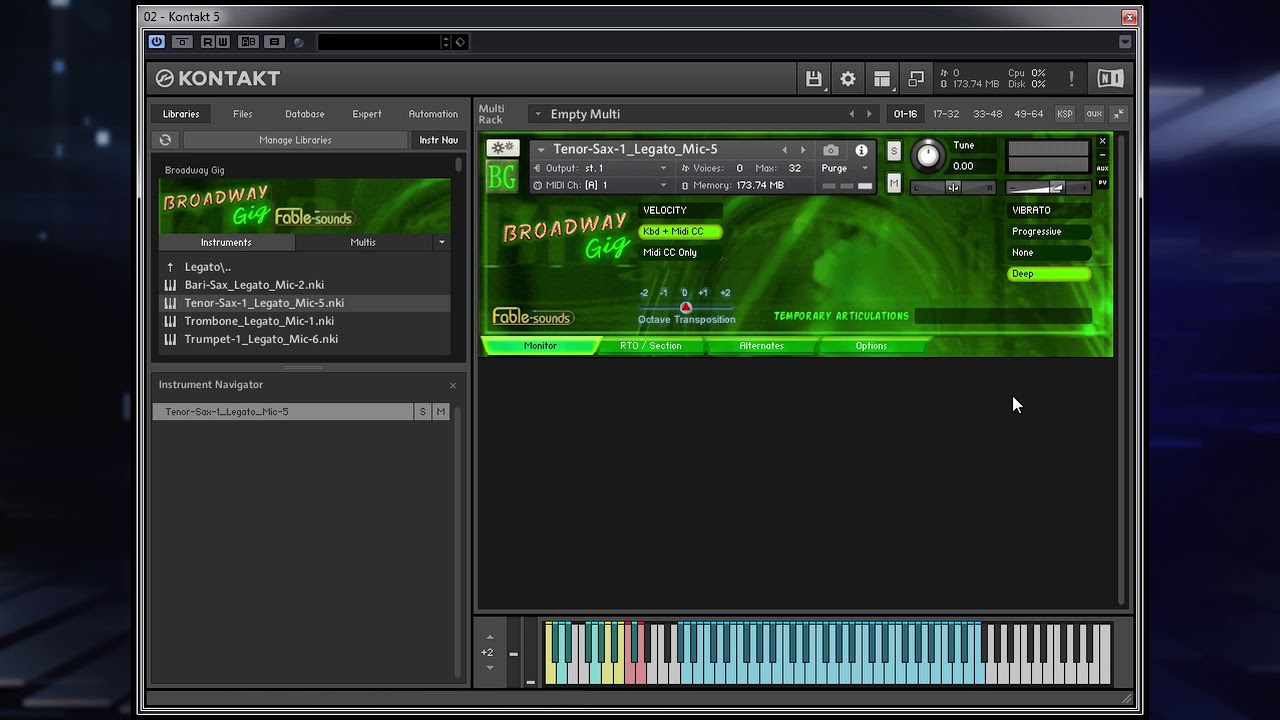
Task: Click the exclamation panic button
Action: pos(1071,79)
